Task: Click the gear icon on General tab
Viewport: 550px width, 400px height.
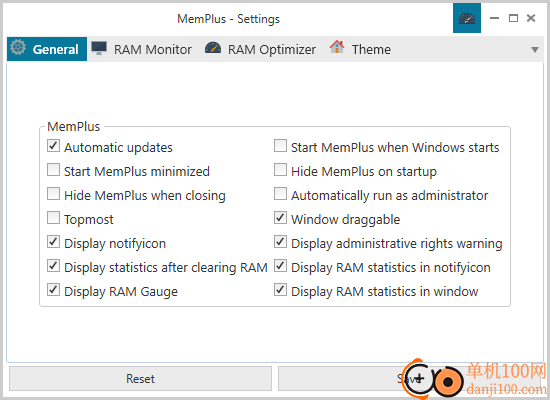Action: pyautogui.click(x=18, y=47)
